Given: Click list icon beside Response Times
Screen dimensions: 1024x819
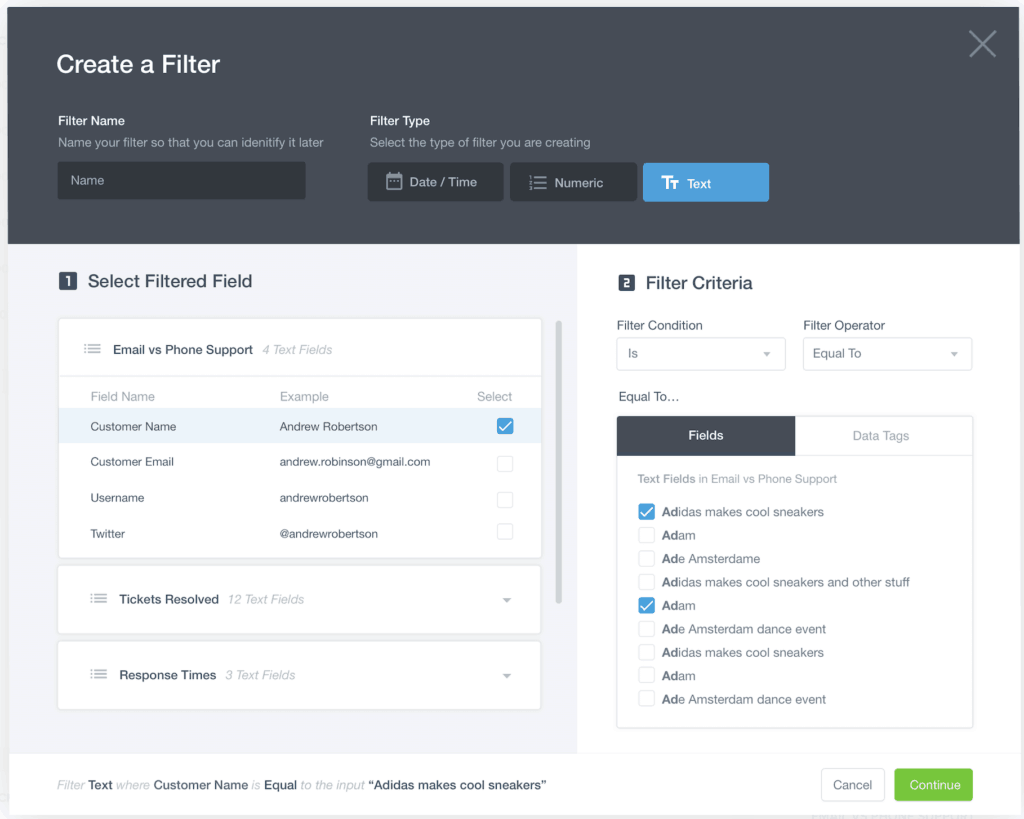Looking at the screenshot, I should point(98,675).
